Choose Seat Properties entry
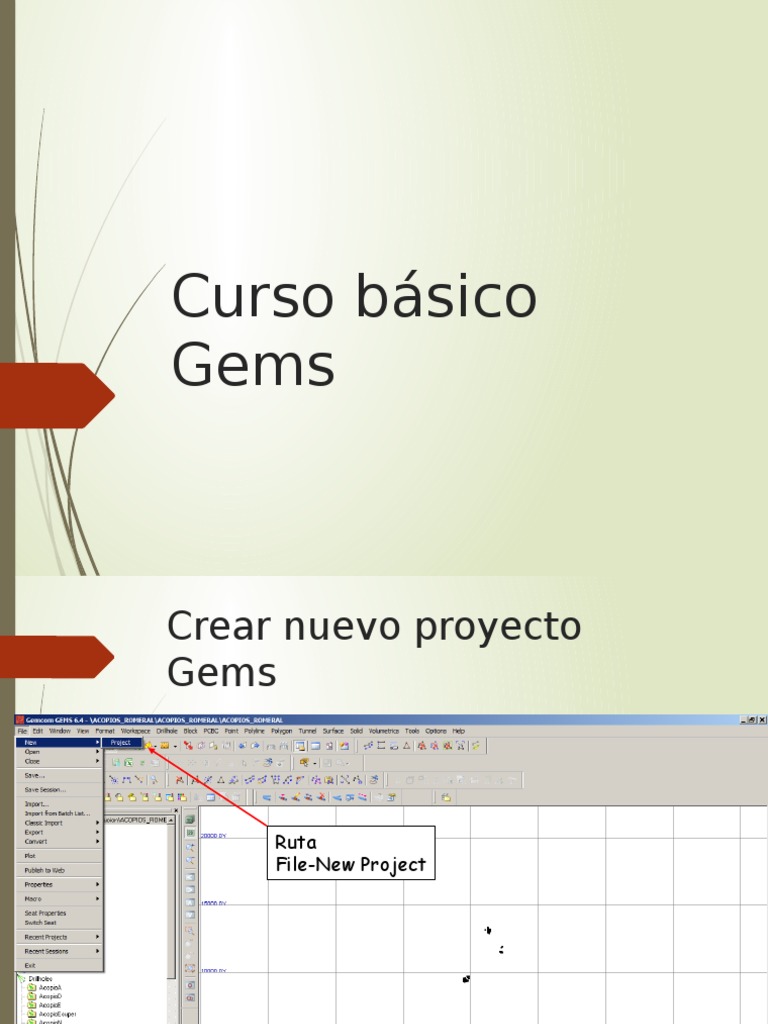The image size is (768, 1024). coord(59,913)
